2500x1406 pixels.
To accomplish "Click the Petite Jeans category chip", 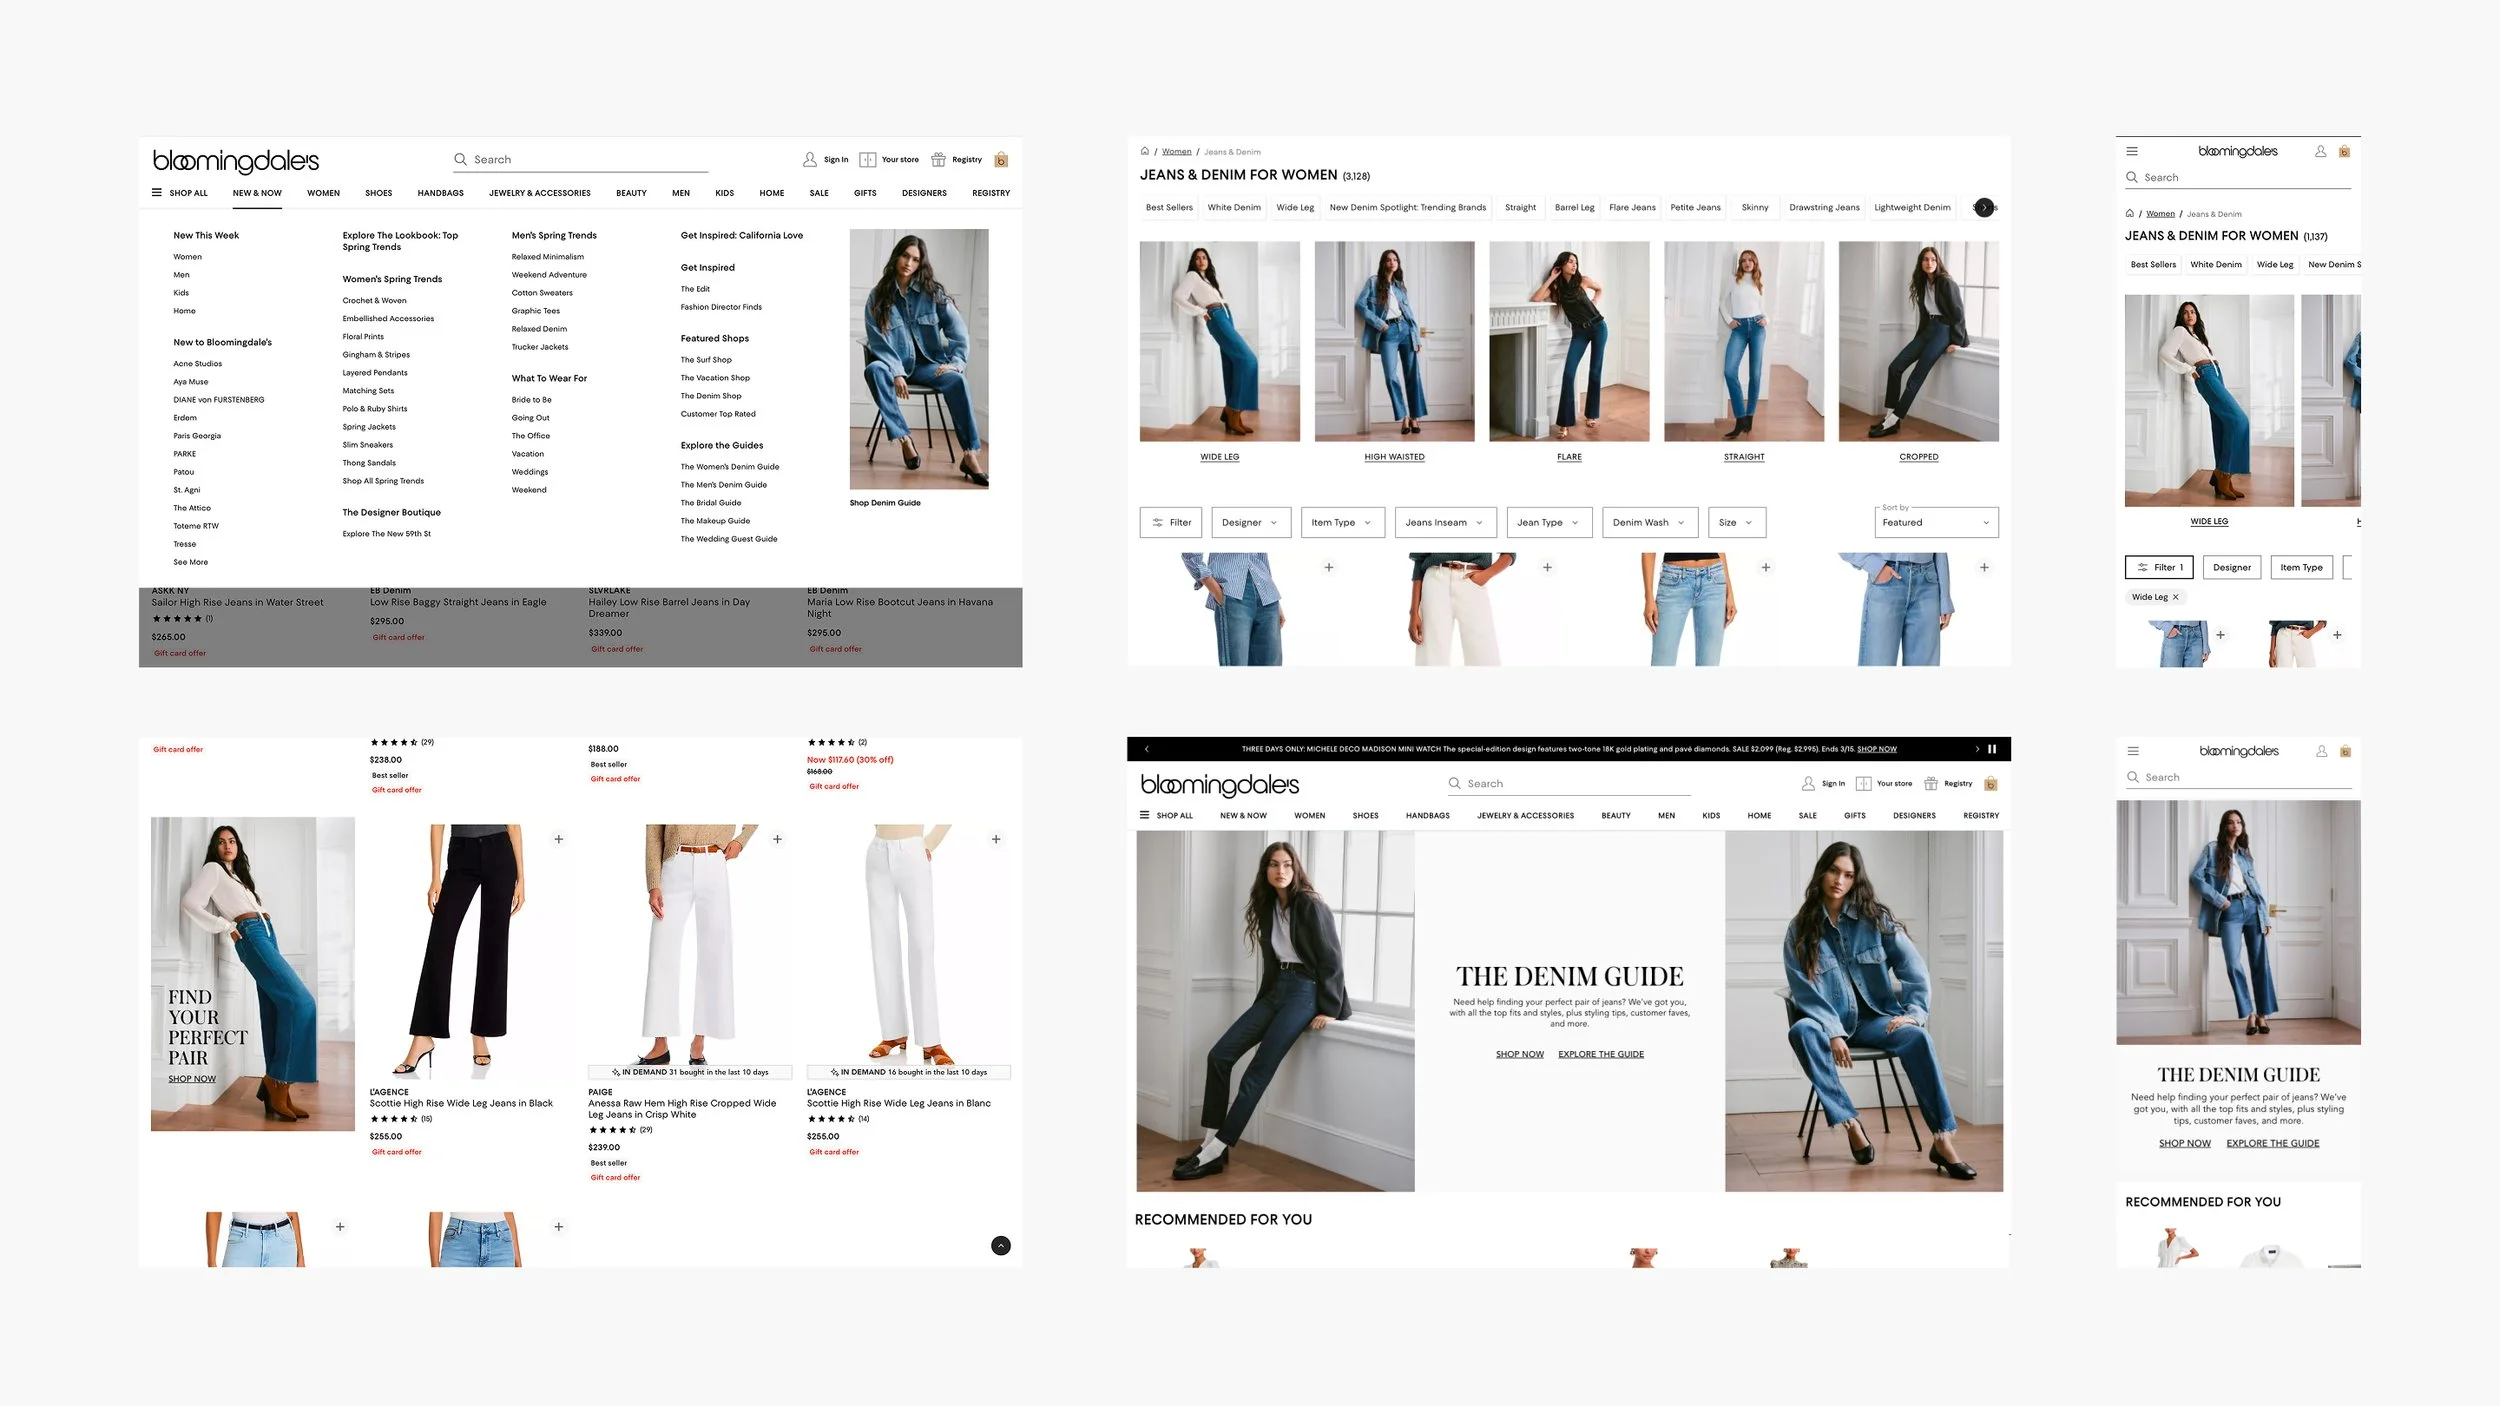I will click(x=1695, y=208).
